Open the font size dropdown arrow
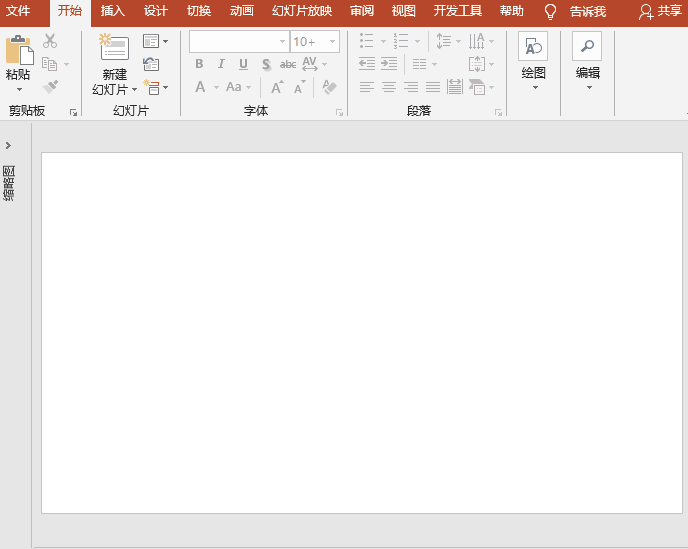This screenshot has height=549, width=688. pyautogui.click(x=332, y=42)
